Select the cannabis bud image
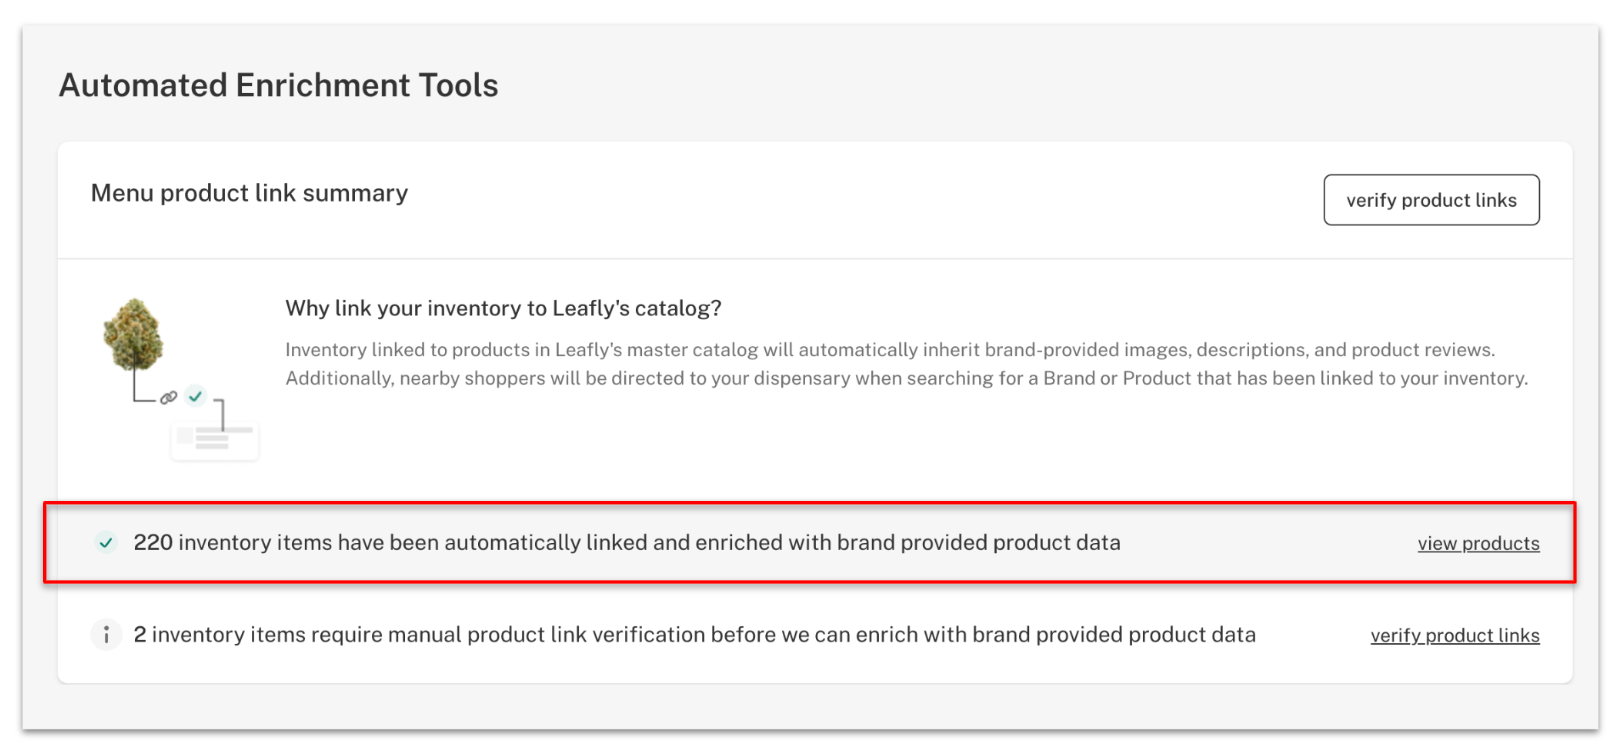The width and height of the screenshot is (1612, 746). click(x=133, y=334)
